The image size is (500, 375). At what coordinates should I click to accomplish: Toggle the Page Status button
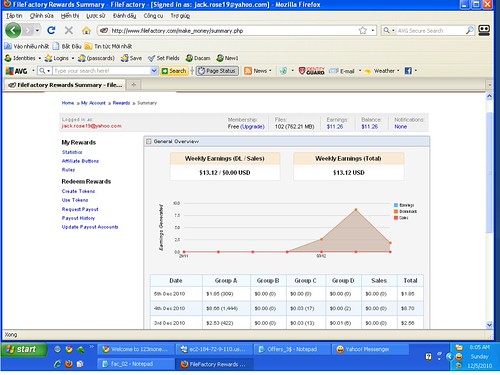click(217, 71)
